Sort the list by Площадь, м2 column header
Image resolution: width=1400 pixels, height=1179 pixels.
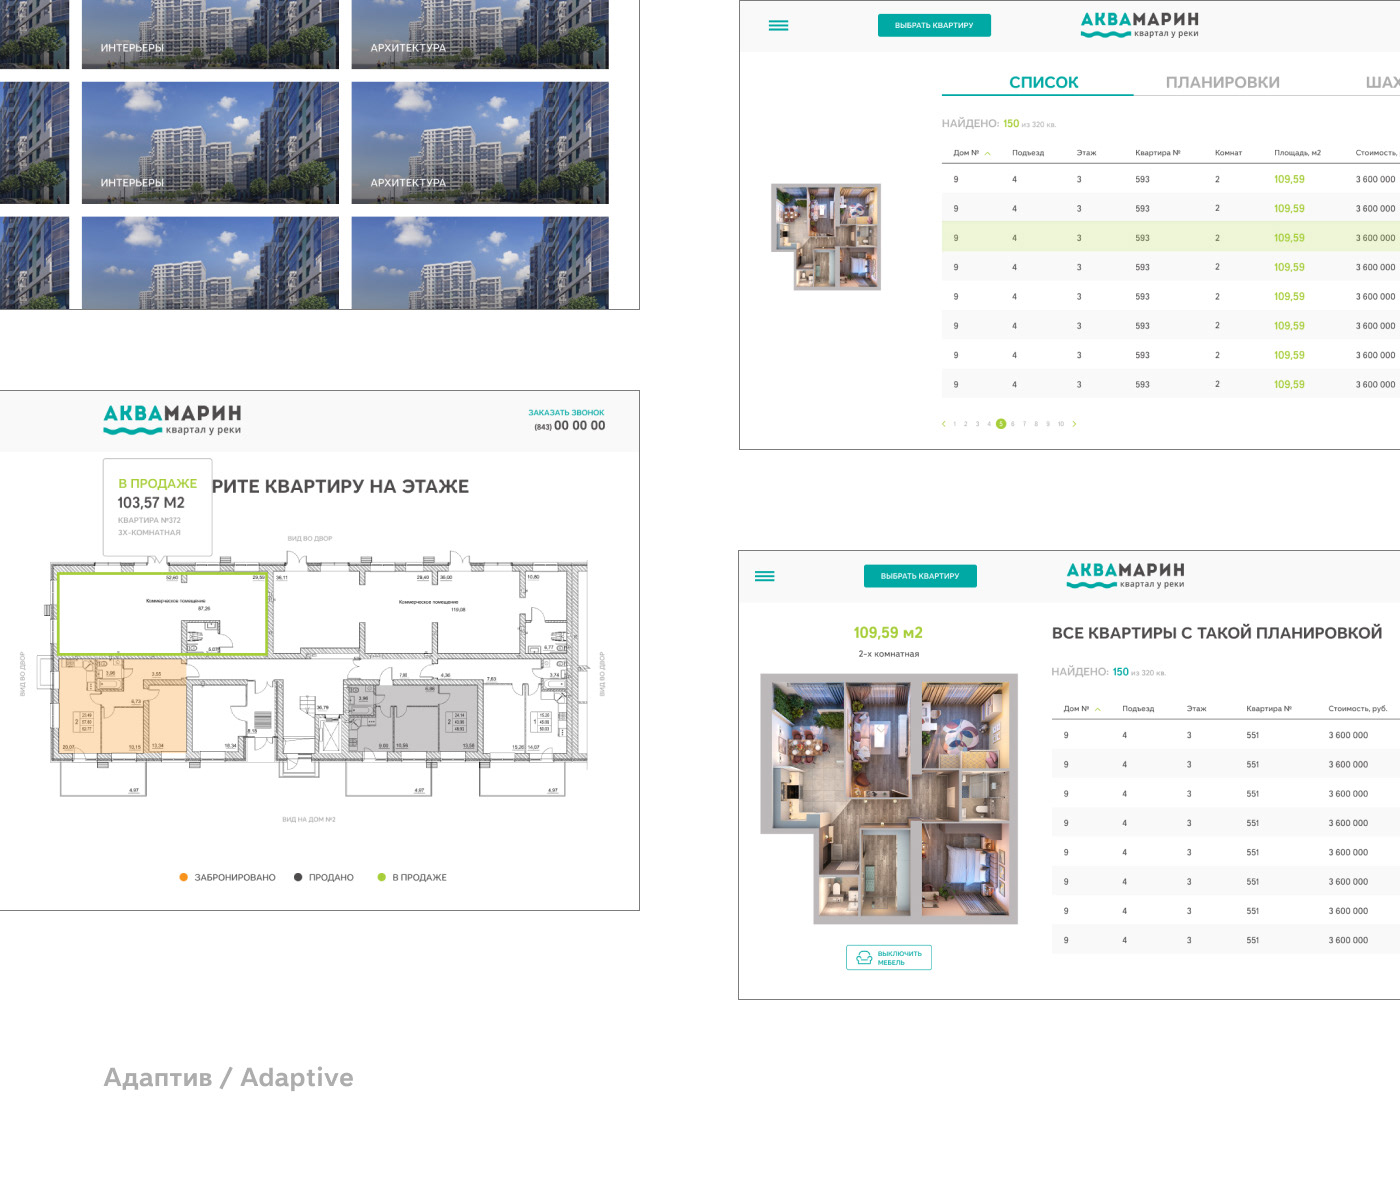pos(1297,153)
